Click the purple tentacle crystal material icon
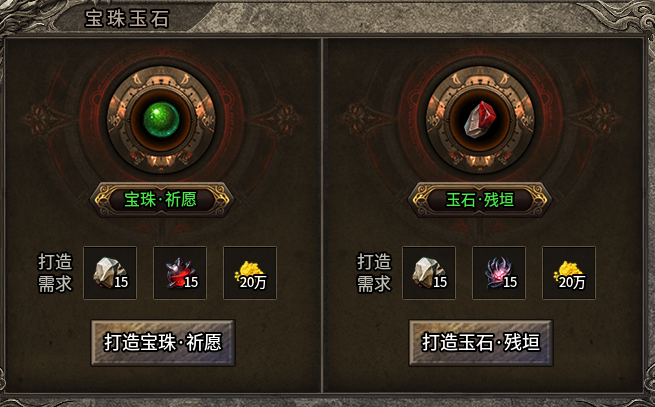 tap(499, 273)
